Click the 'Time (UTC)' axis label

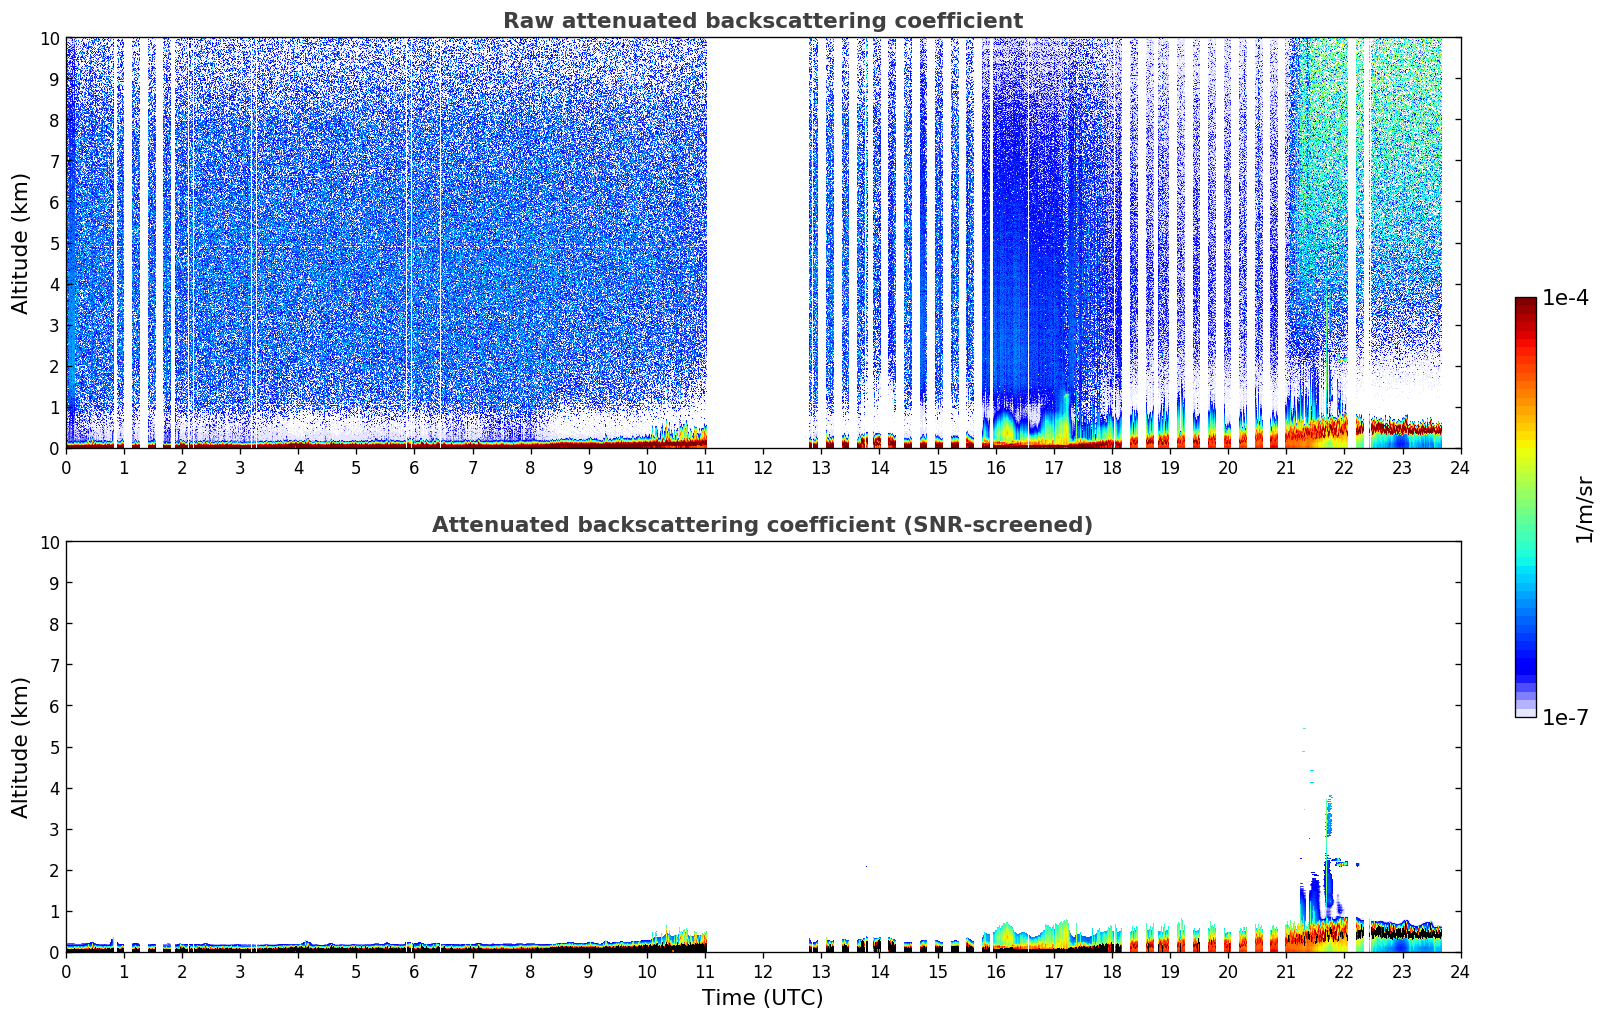point(762,998)
